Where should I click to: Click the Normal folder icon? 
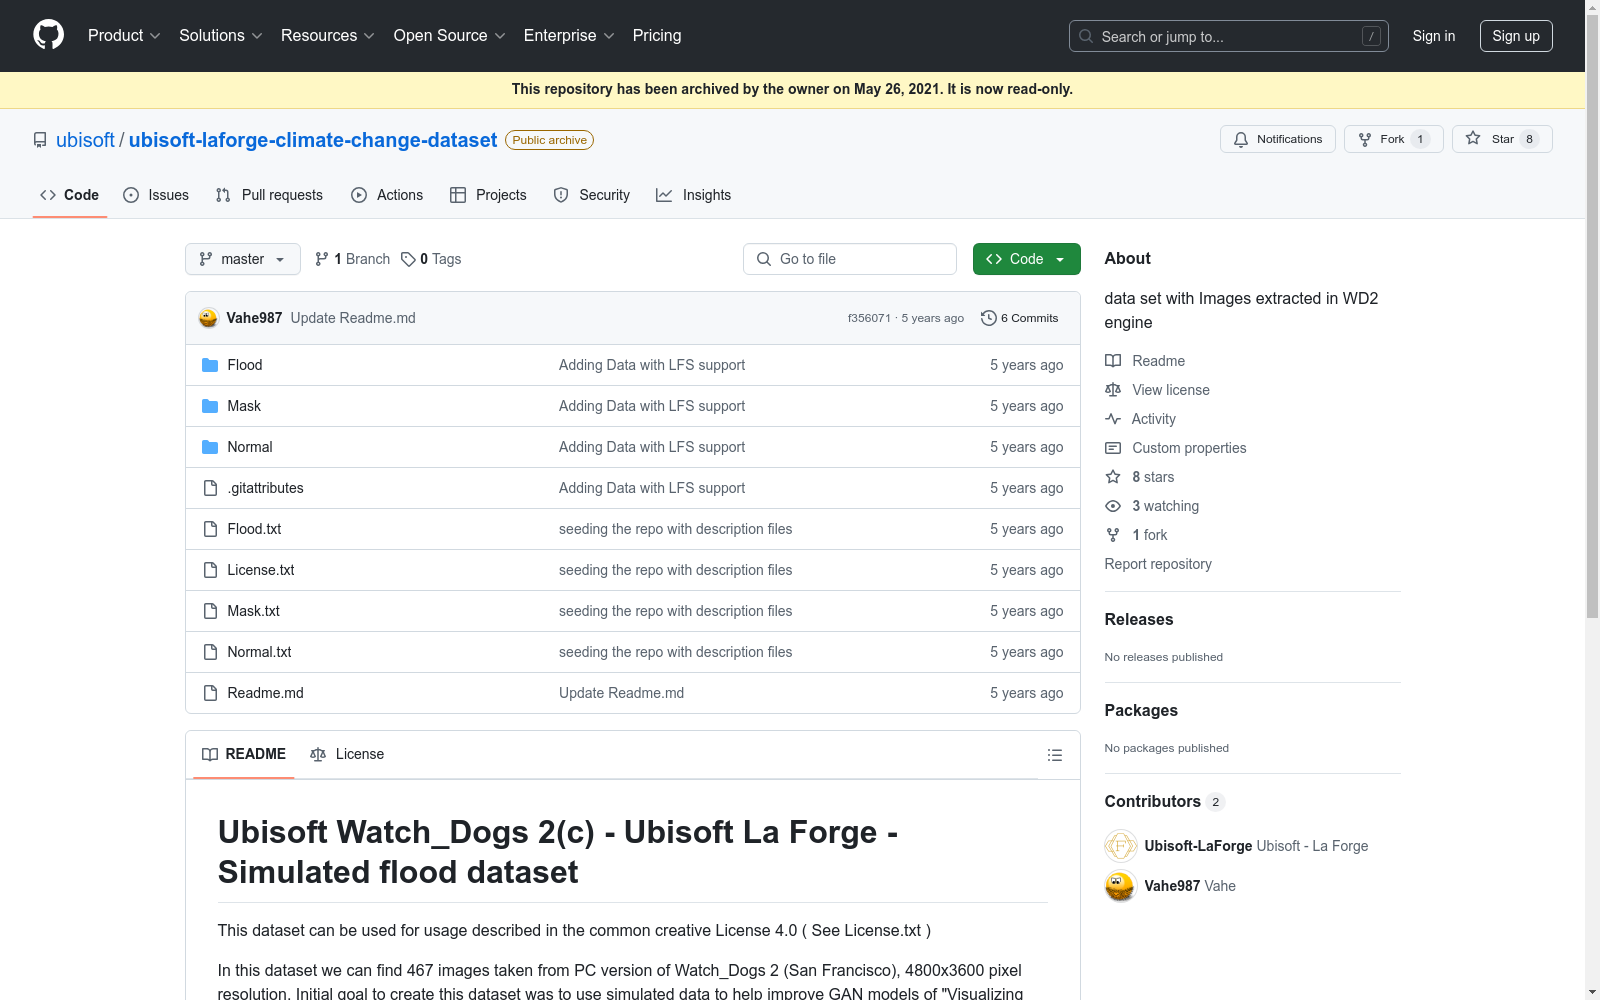click(x=210, y=447)
